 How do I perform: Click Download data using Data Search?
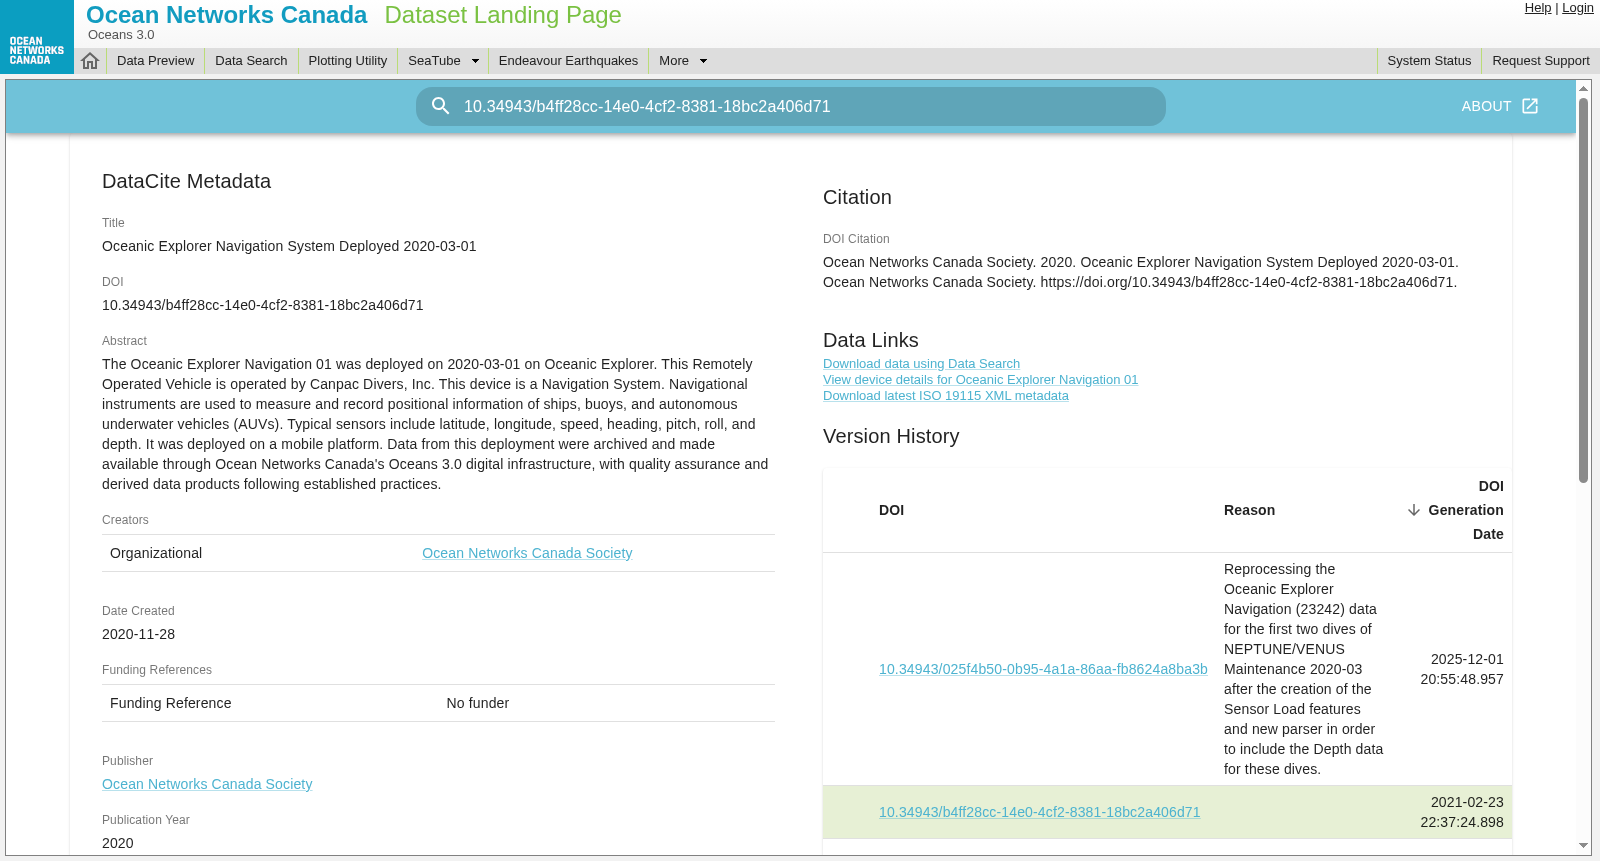click(921, 364)
